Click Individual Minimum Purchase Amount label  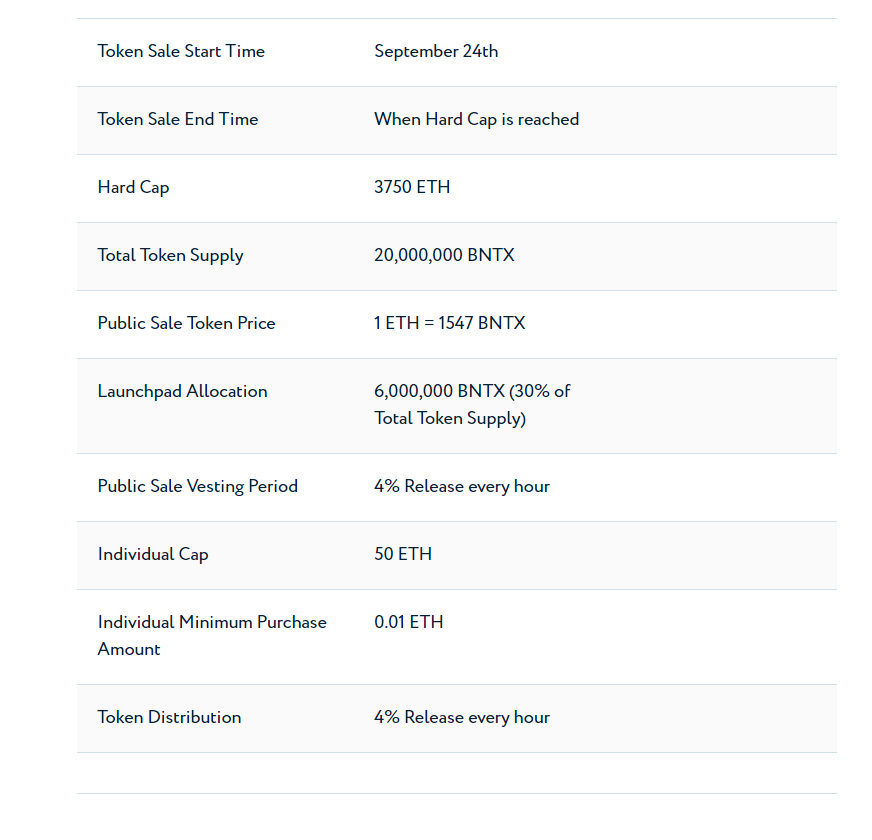pyautogui.click(x=212, y=636)
